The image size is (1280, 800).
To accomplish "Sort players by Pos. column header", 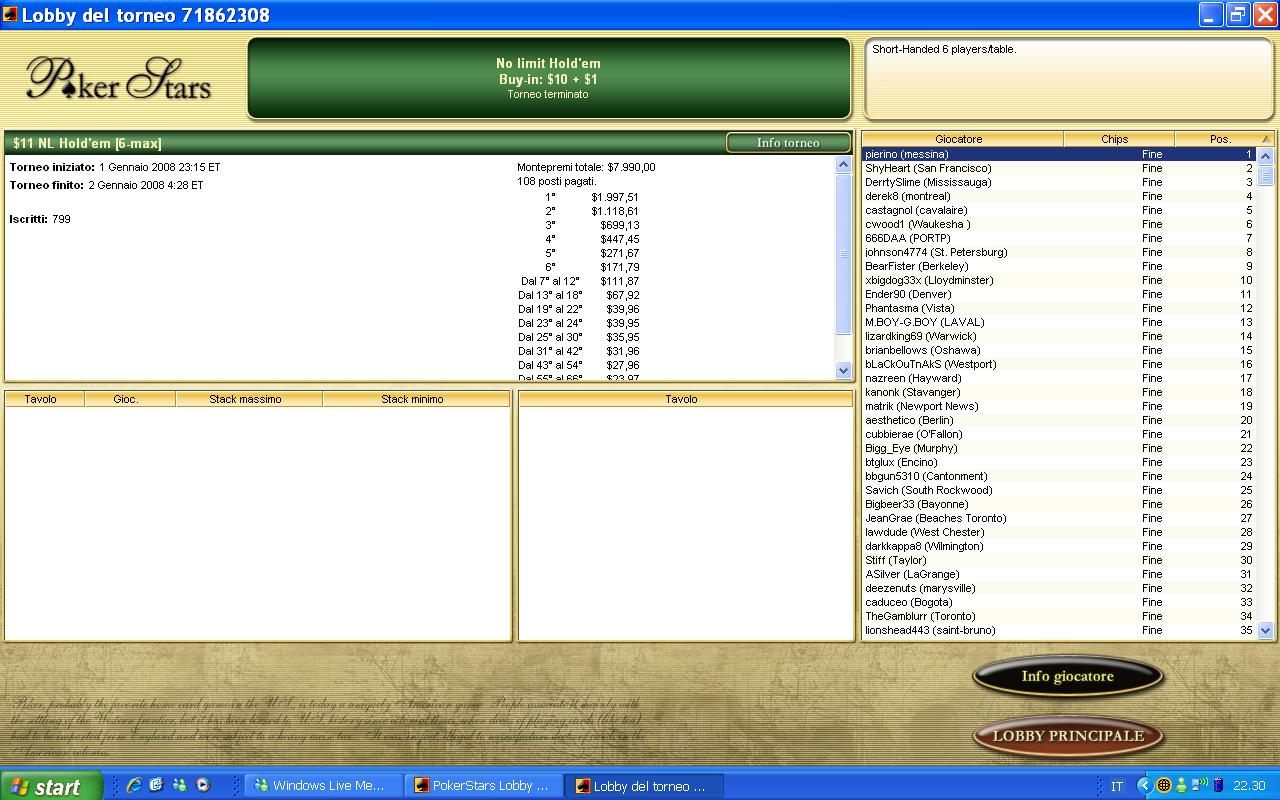I will [1225, 139].
